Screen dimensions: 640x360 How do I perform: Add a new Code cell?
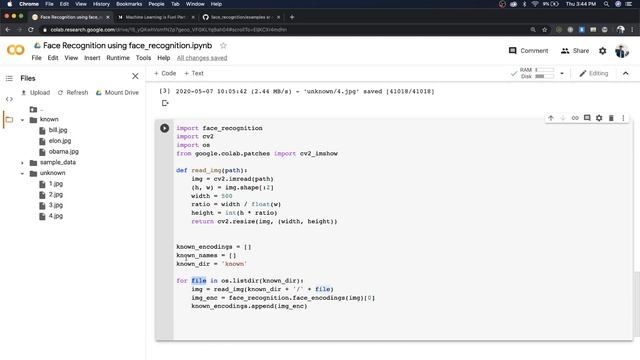(165, 73)
